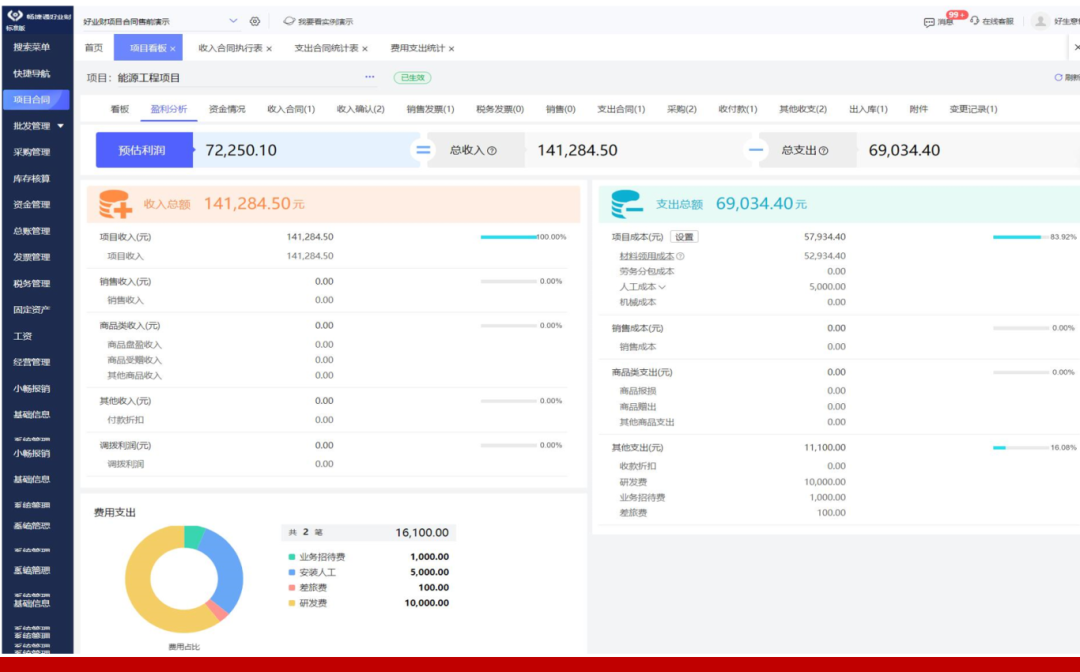Open the 好业财项目合同售前演示 account dropdown
Screen dimensions: 1080x672
click(233, 21)
